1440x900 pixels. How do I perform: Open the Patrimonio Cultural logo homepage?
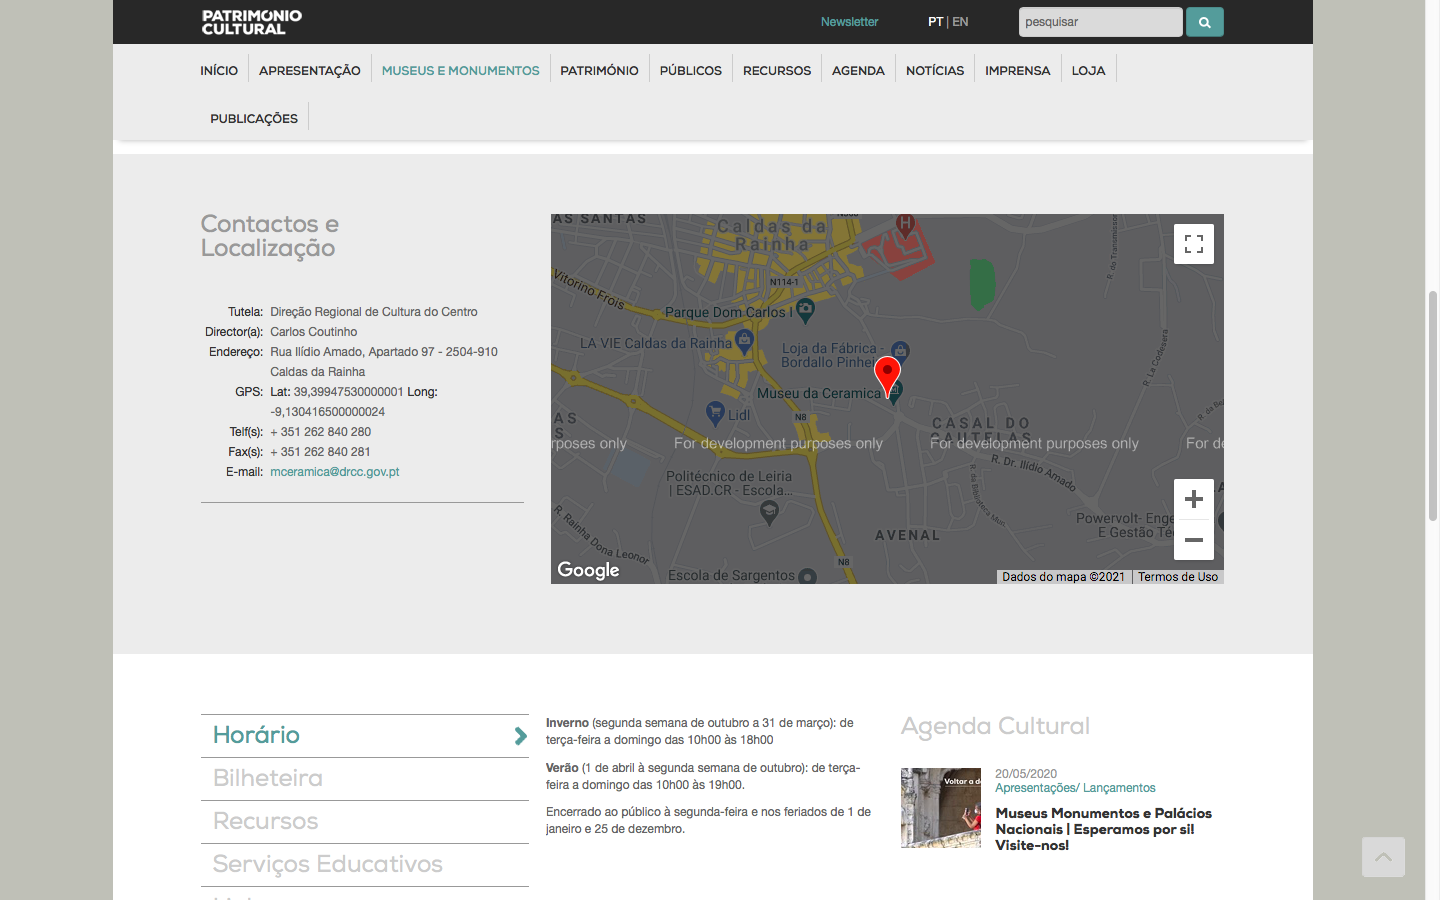coord(251,22)
